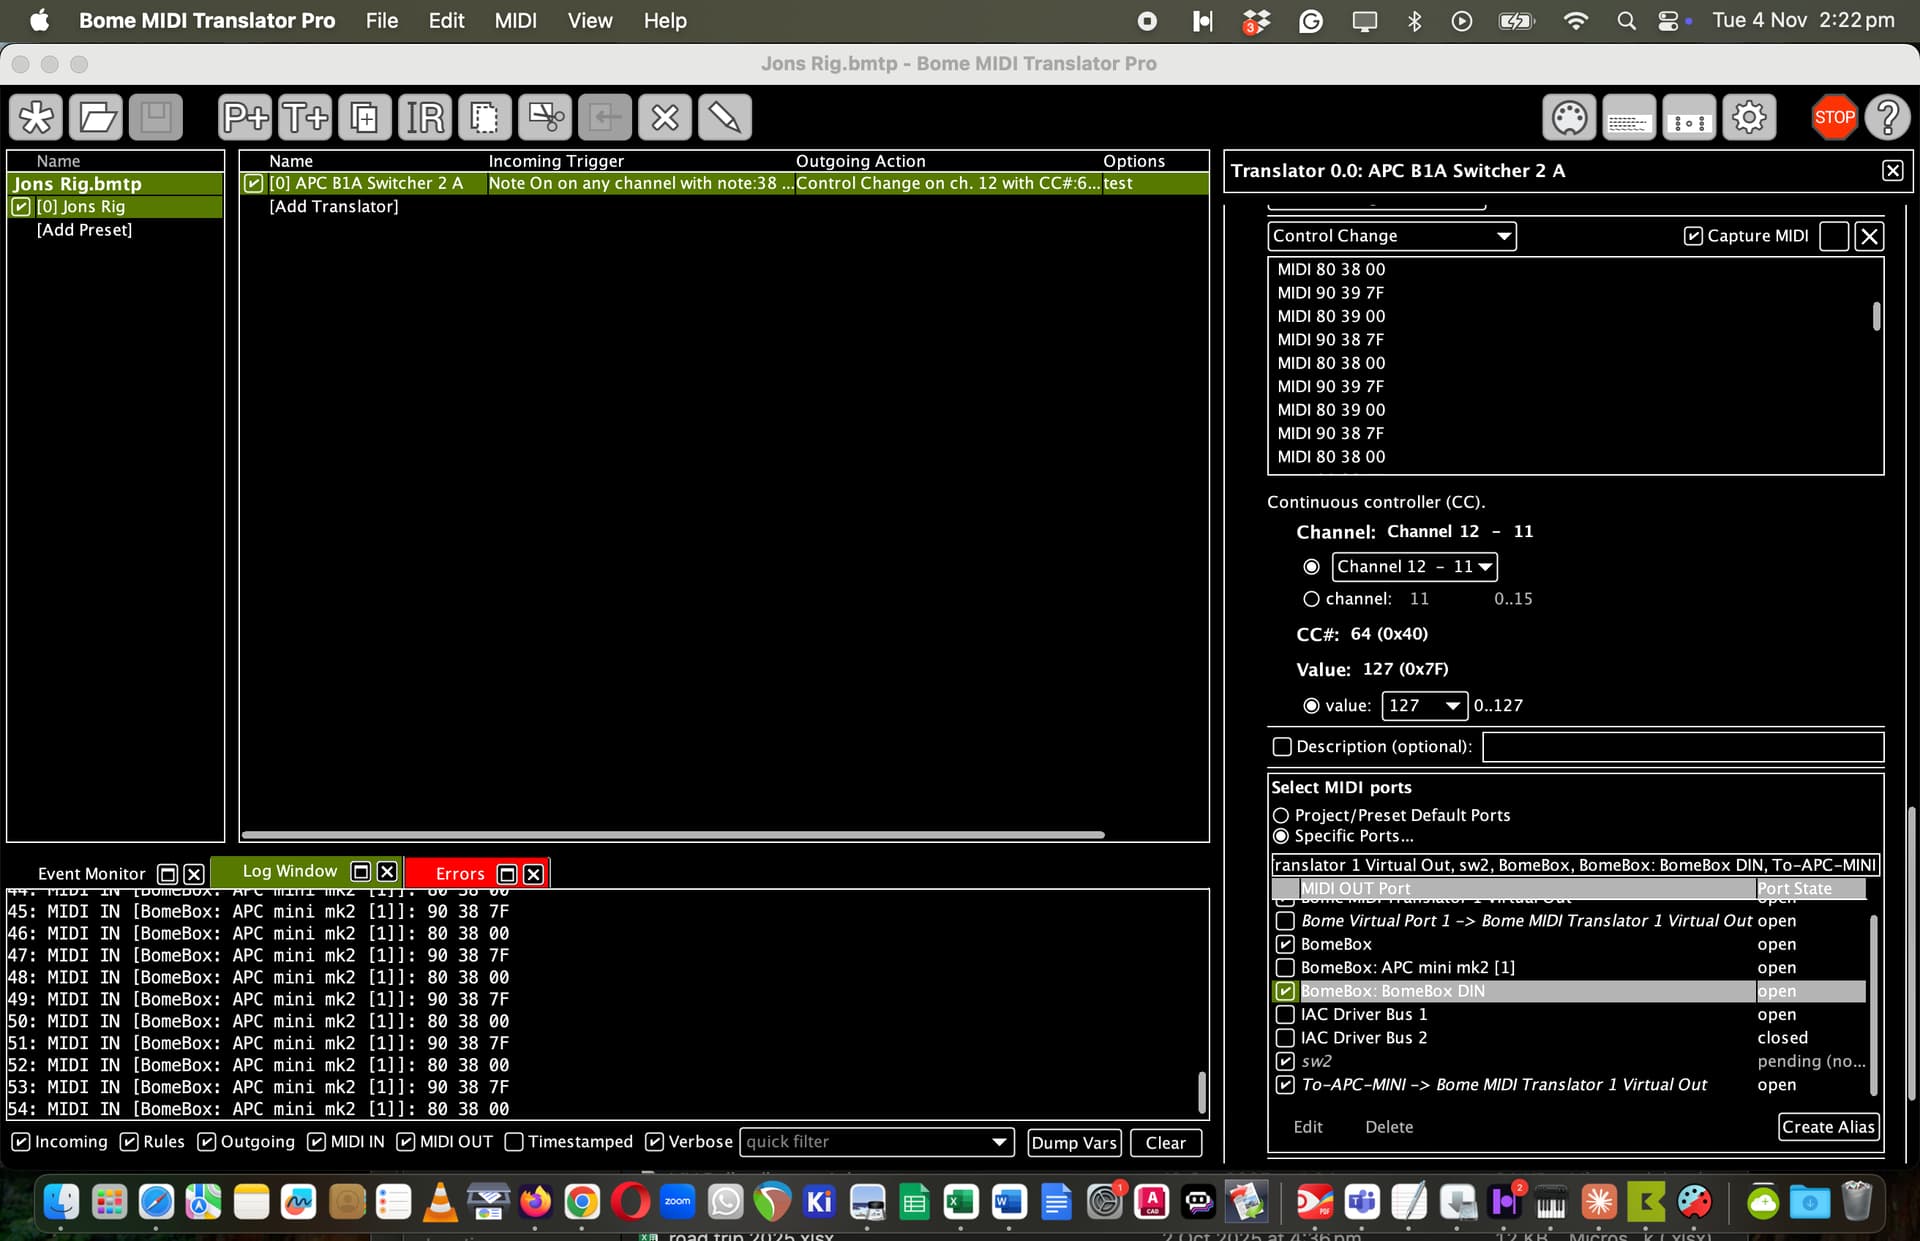Image resolution: width=1920 pixels, height=1241 pixels.
Task: Expand the Channel 12 - 11 dropdown
Action: pyautogui.click(x=1414, y=566)
